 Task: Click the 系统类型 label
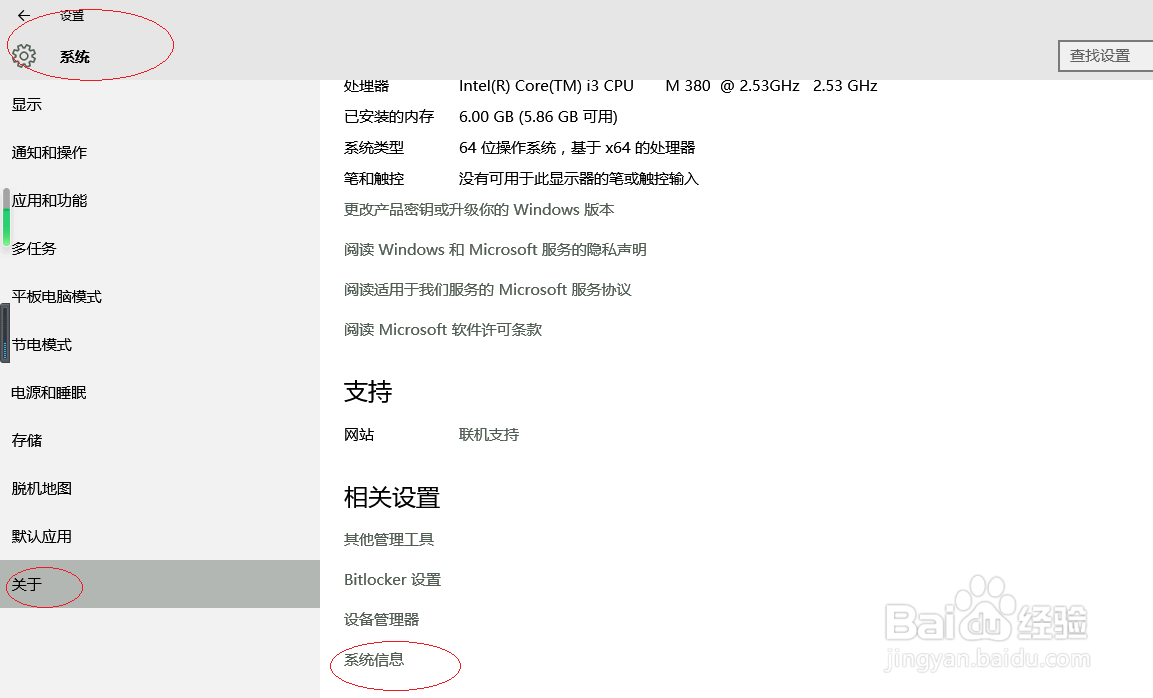pyautogui.click(x=374, y=148)
